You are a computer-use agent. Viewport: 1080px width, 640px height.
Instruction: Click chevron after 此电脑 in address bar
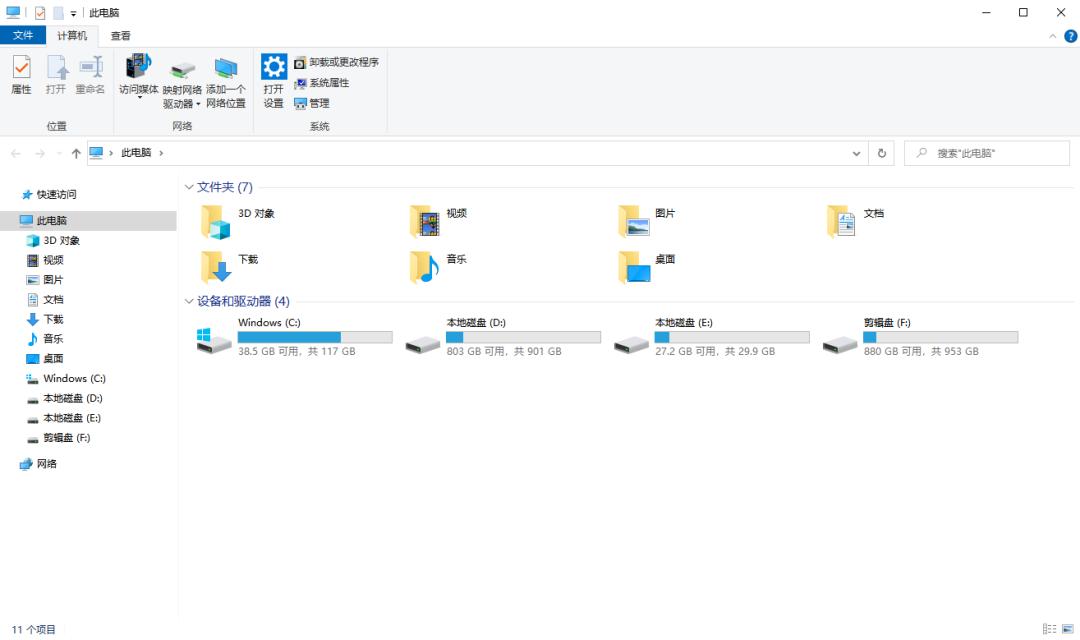coord(161,153)
